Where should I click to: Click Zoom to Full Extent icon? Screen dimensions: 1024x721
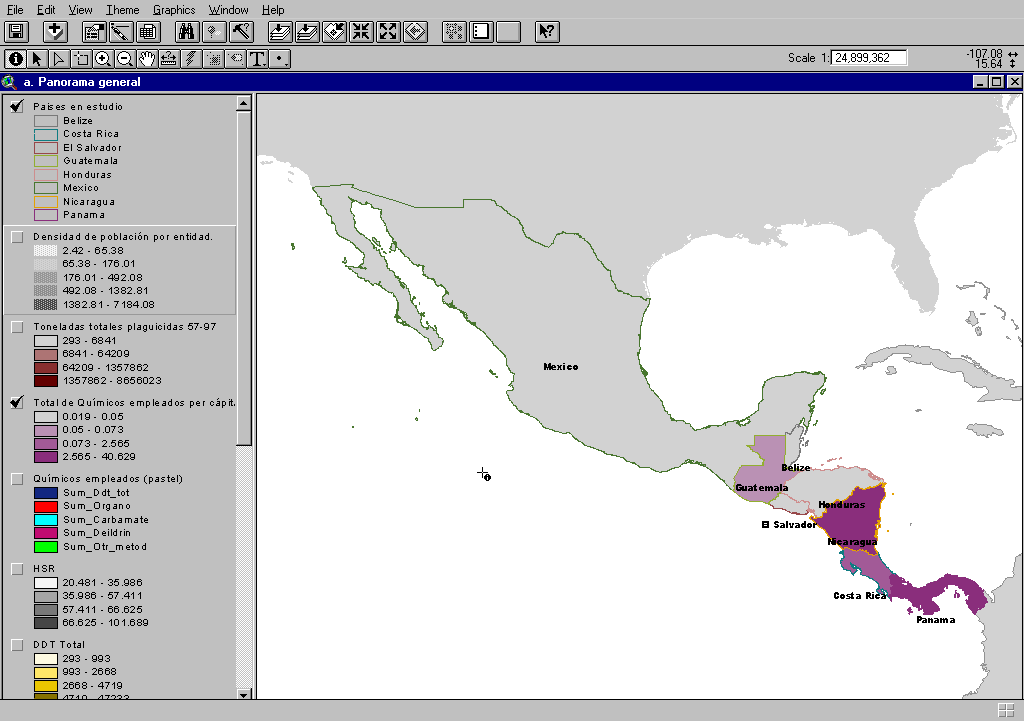pyautogui.click(x=281, y=31)
